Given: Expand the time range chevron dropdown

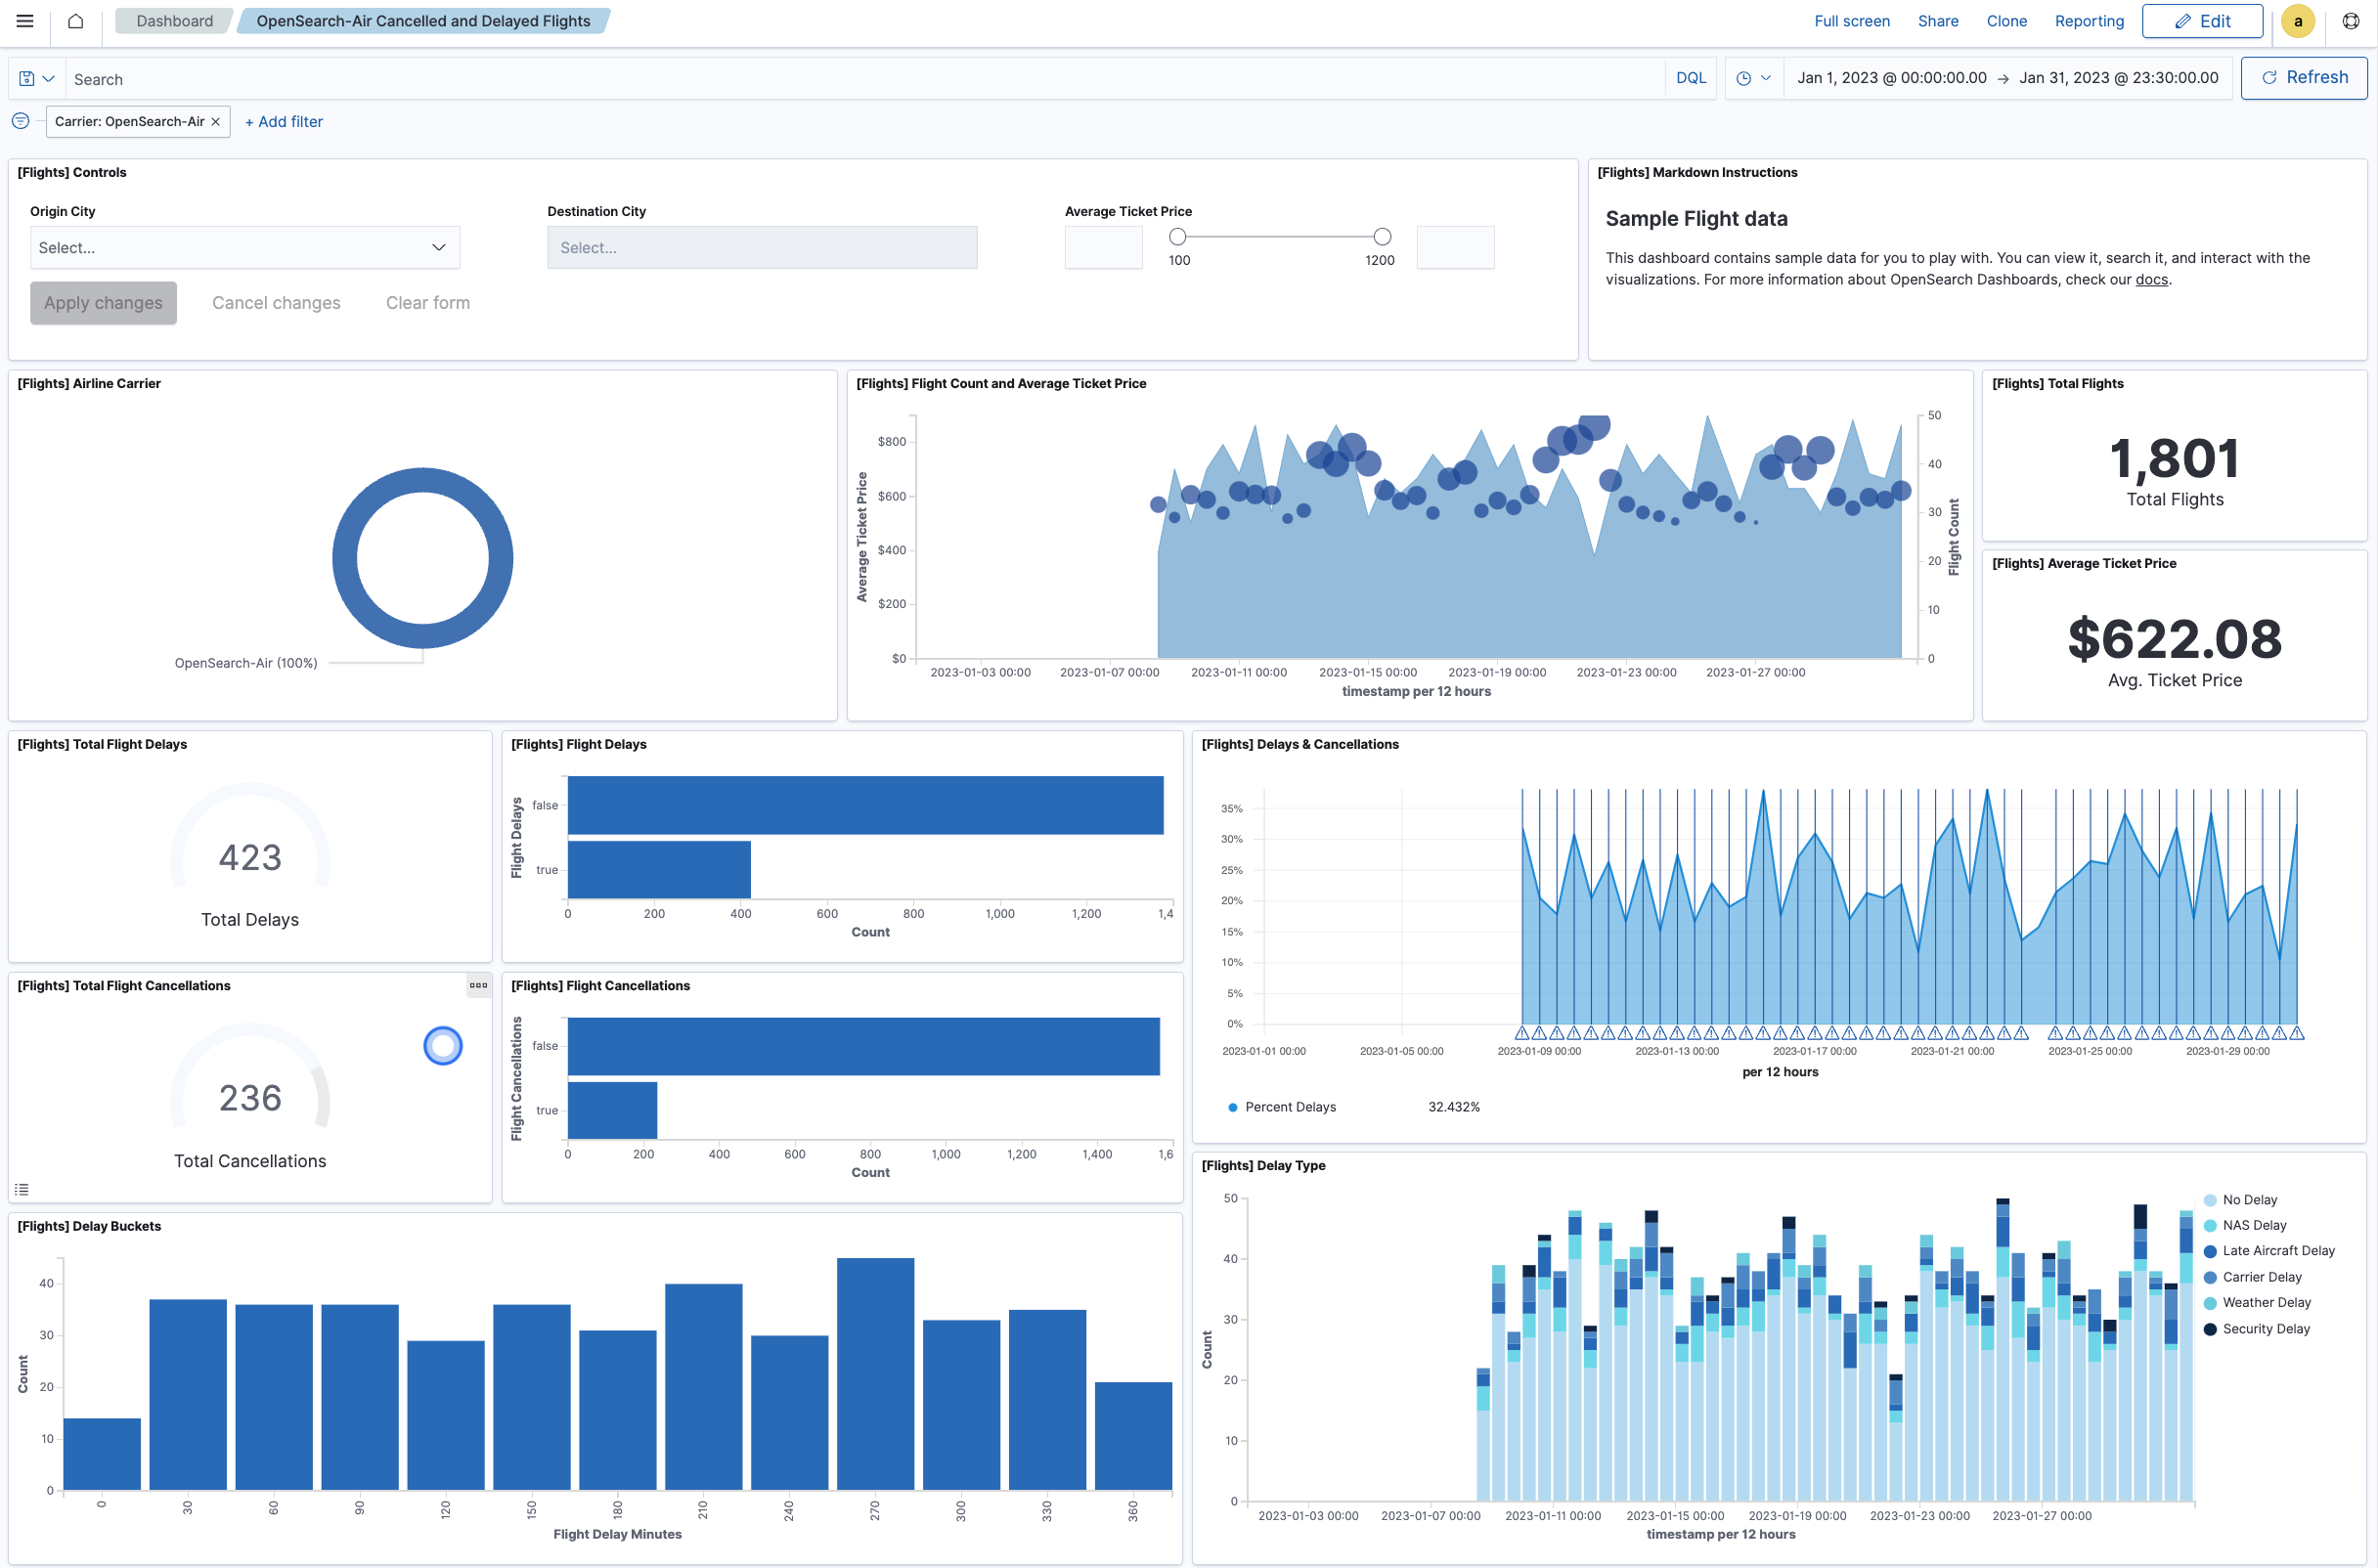Looking at the screenshot, I should click(1768, 77).
